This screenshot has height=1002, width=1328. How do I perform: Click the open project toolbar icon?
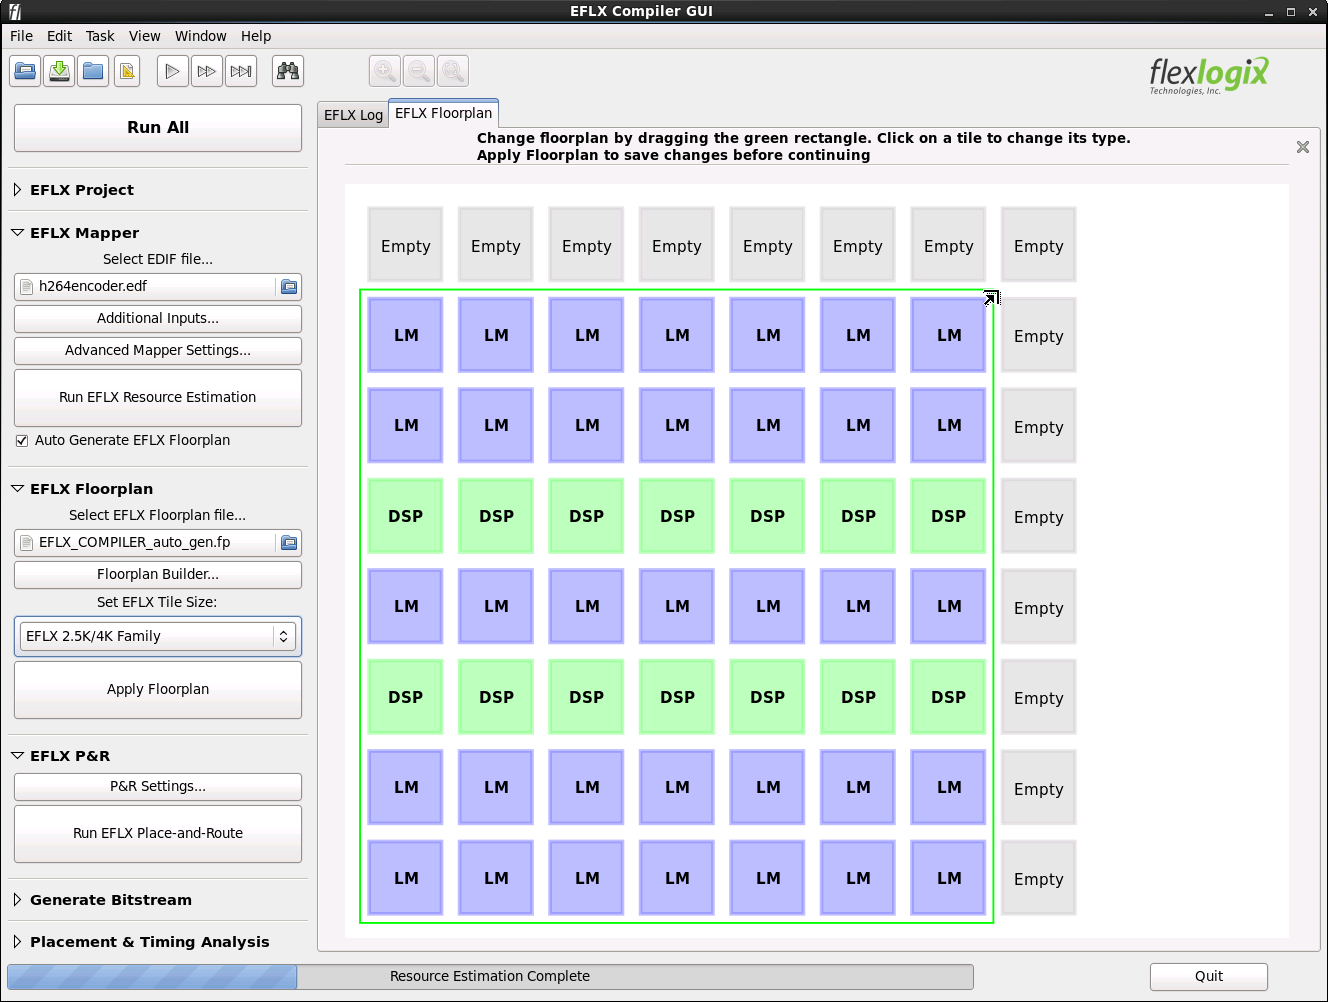click(x=26, y=71)
